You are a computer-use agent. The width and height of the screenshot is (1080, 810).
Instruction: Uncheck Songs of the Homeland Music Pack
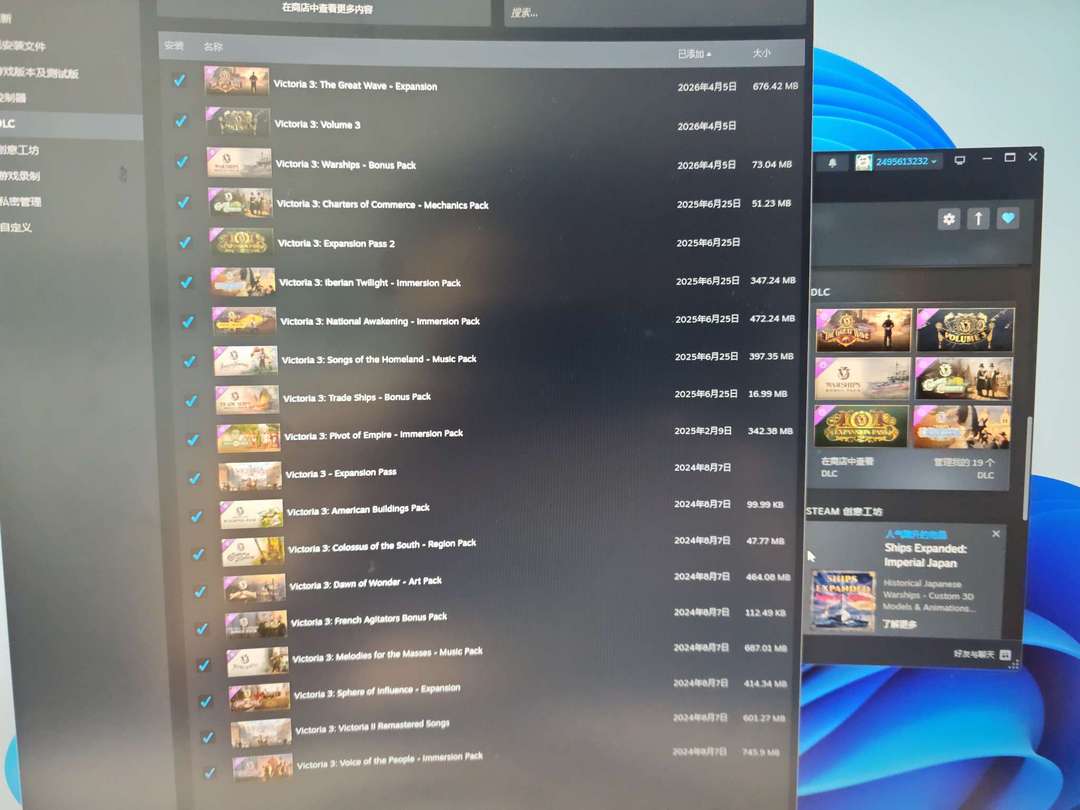[x=189, y=361]
